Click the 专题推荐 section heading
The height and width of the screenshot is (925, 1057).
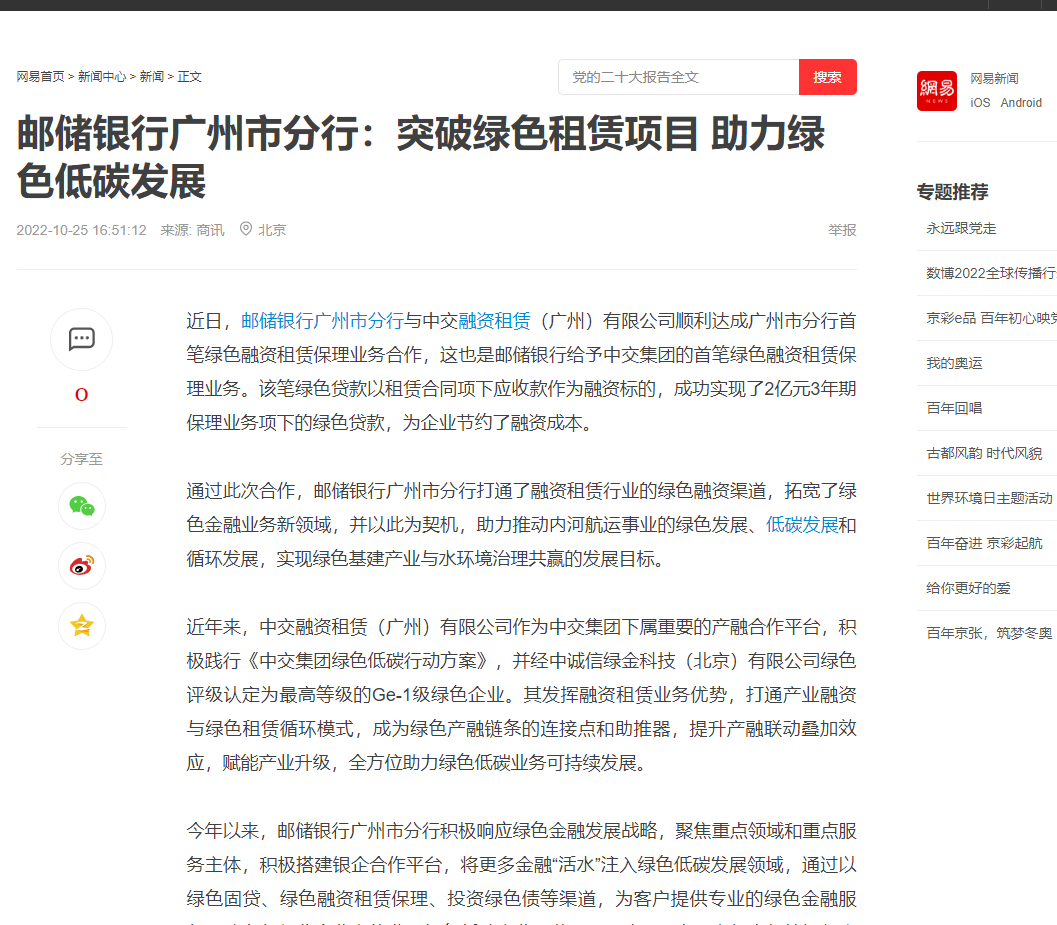tap(953, 192)
